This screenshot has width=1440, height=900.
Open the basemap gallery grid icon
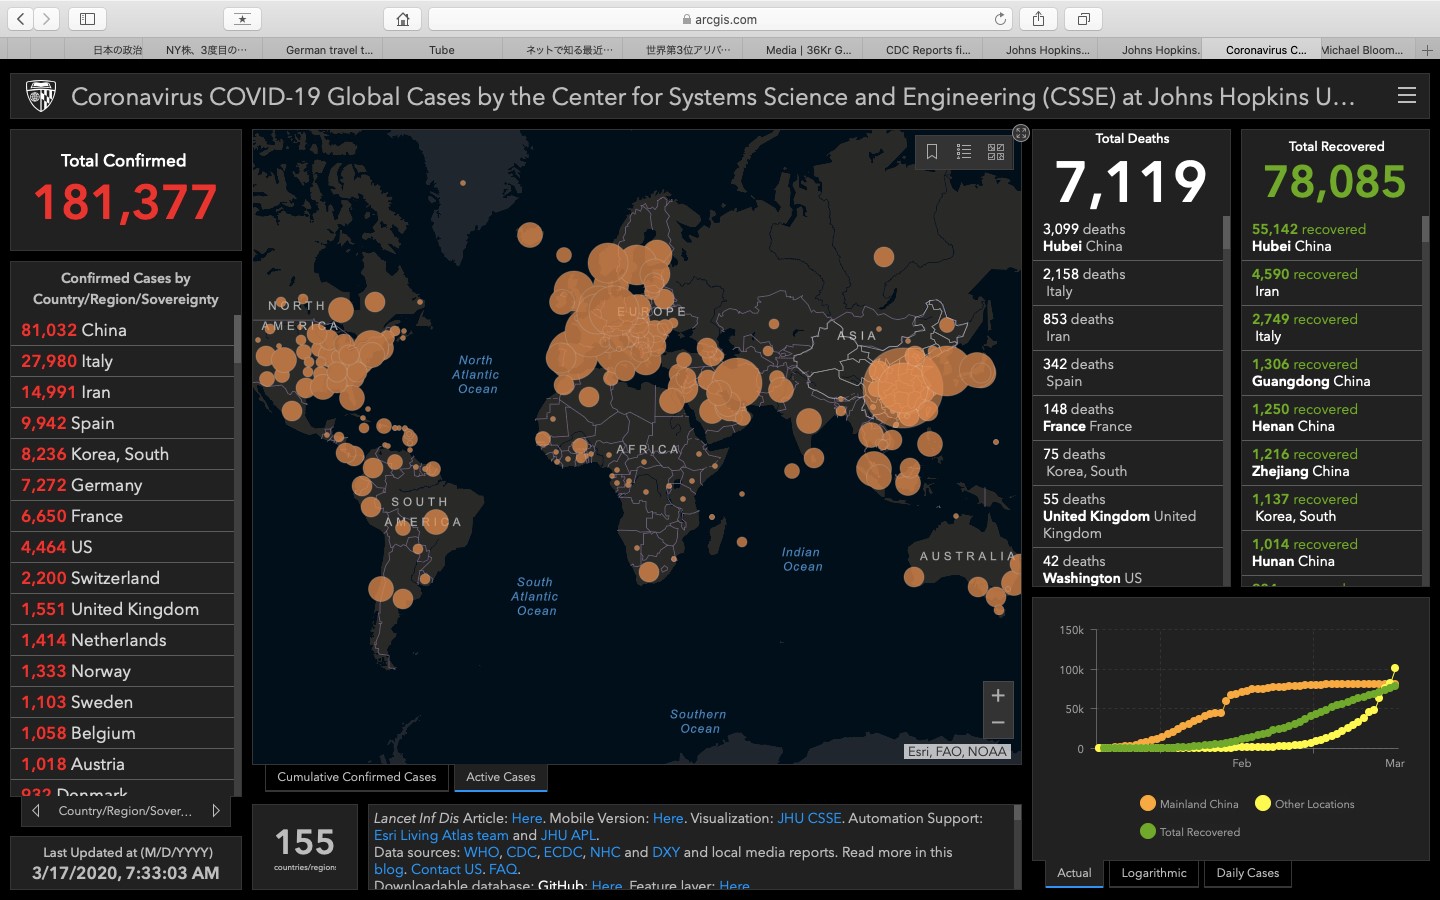click(996, 151)
